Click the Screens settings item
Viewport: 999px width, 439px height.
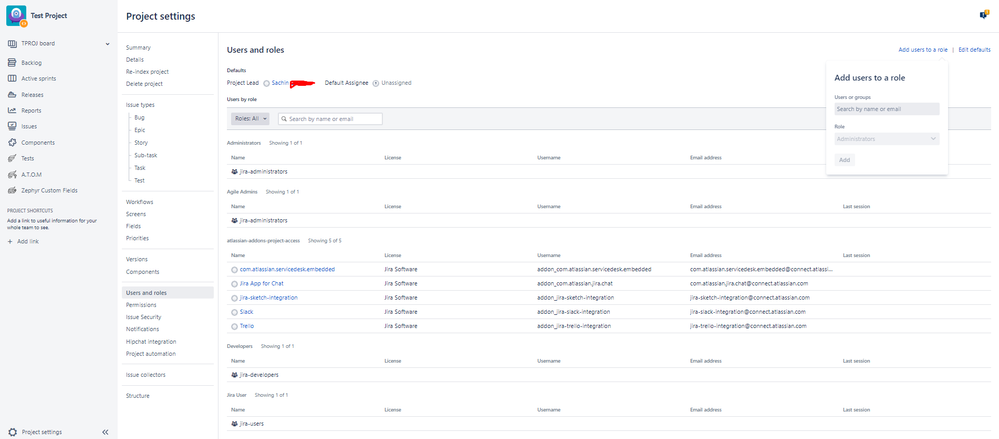point(136,214)
